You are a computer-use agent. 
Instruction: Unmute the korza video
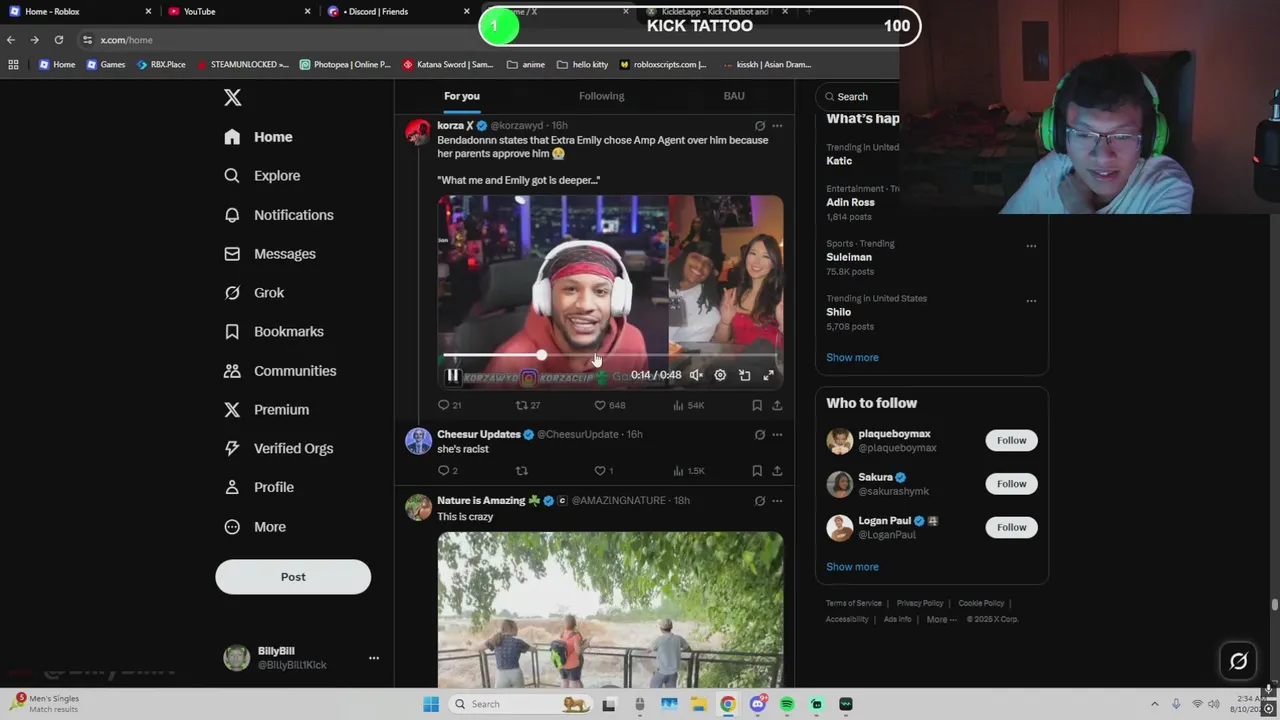[x=696, y=376]
